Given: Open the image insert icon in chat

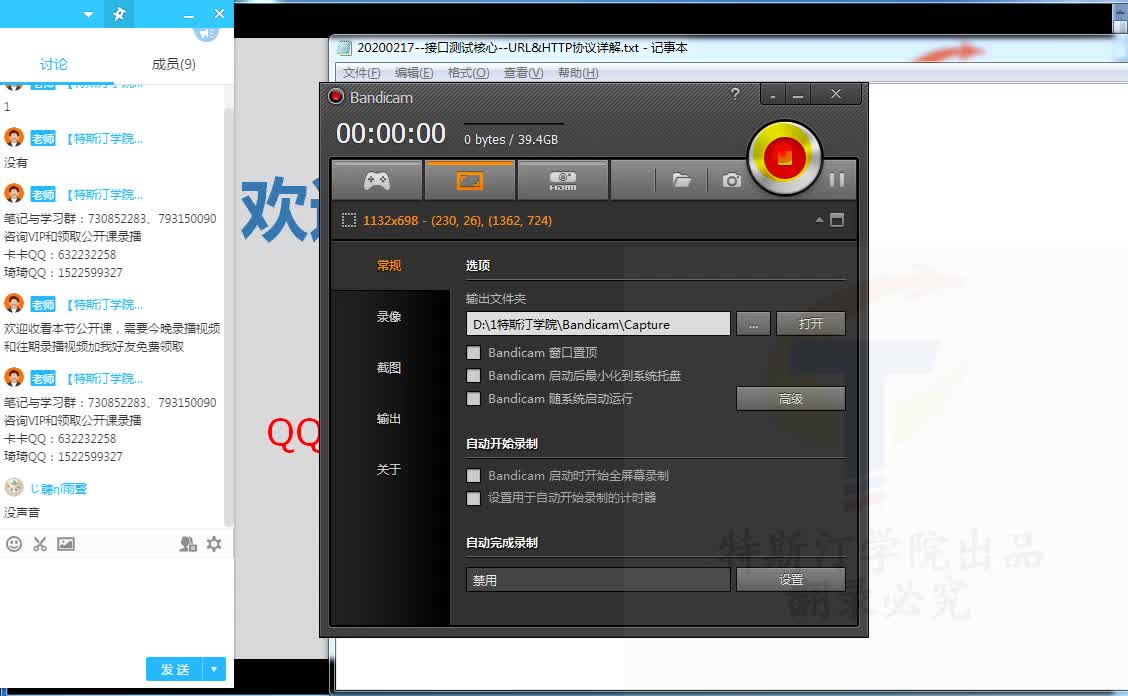Looking at the screenshot, I should click(x=68, y=543).
